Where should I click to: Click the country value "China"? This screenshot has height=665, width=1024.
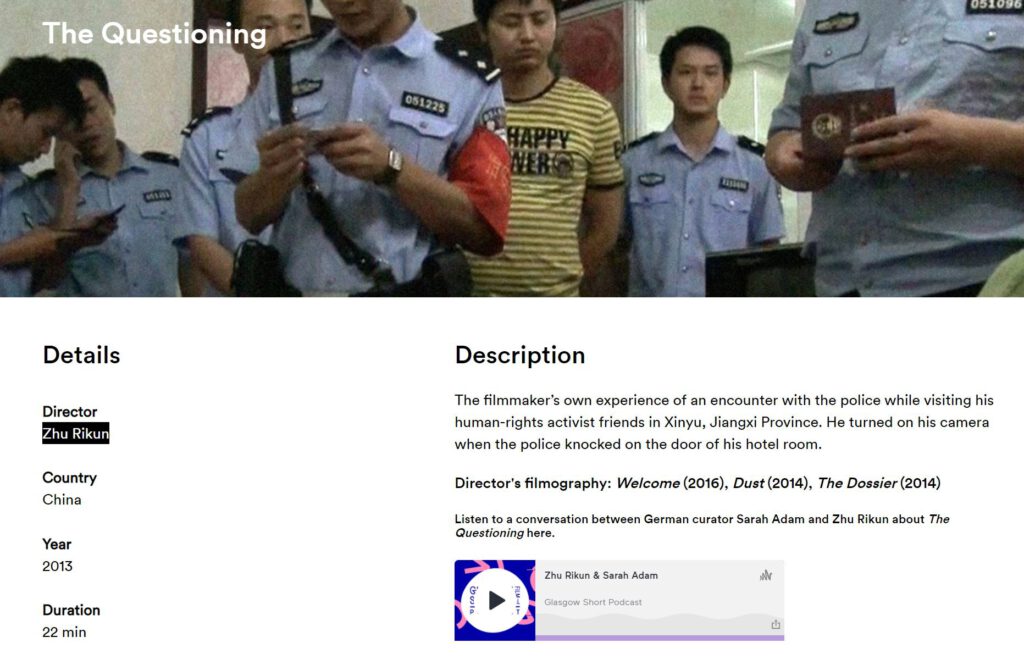tap(62, 500)
